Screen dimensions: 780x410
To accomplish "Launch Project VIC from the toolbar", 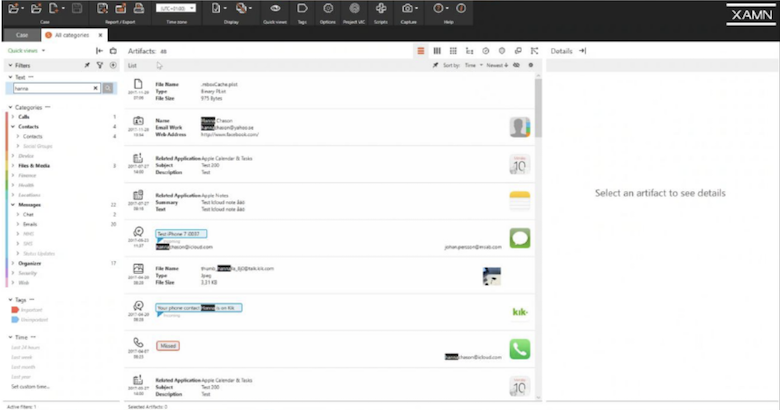I will [354, 8].
